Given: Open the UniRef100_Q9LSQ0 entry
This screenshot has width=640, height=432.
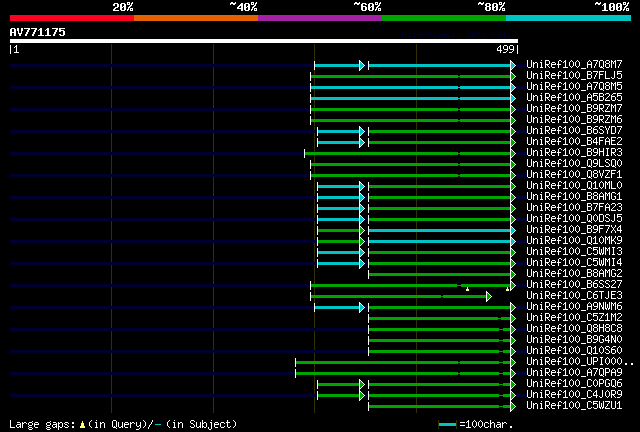Looking at the screenshot, I should tap(574, 164).
